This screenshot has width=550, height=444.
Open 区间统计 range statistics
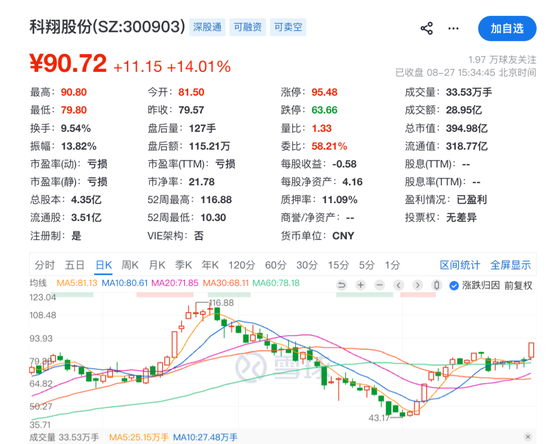point(460,265)
